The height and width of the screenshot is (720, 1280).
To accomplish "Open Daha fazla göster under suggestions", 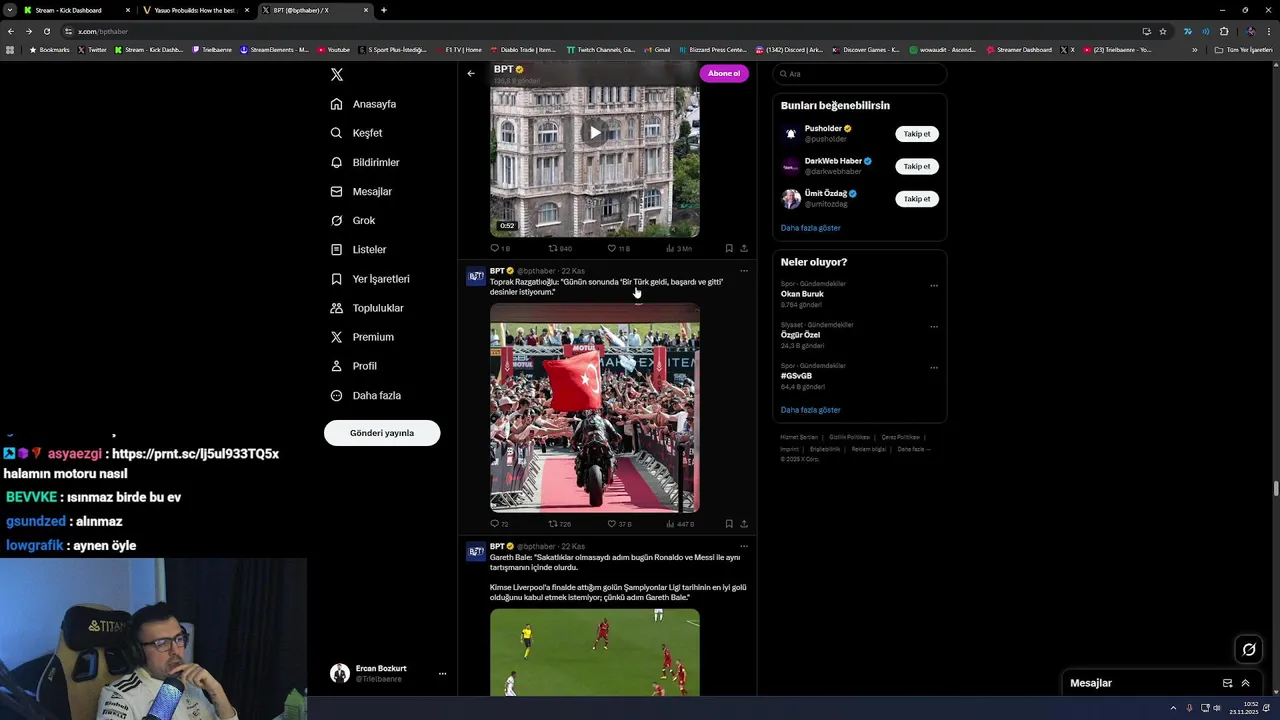I will click(811, 228).
